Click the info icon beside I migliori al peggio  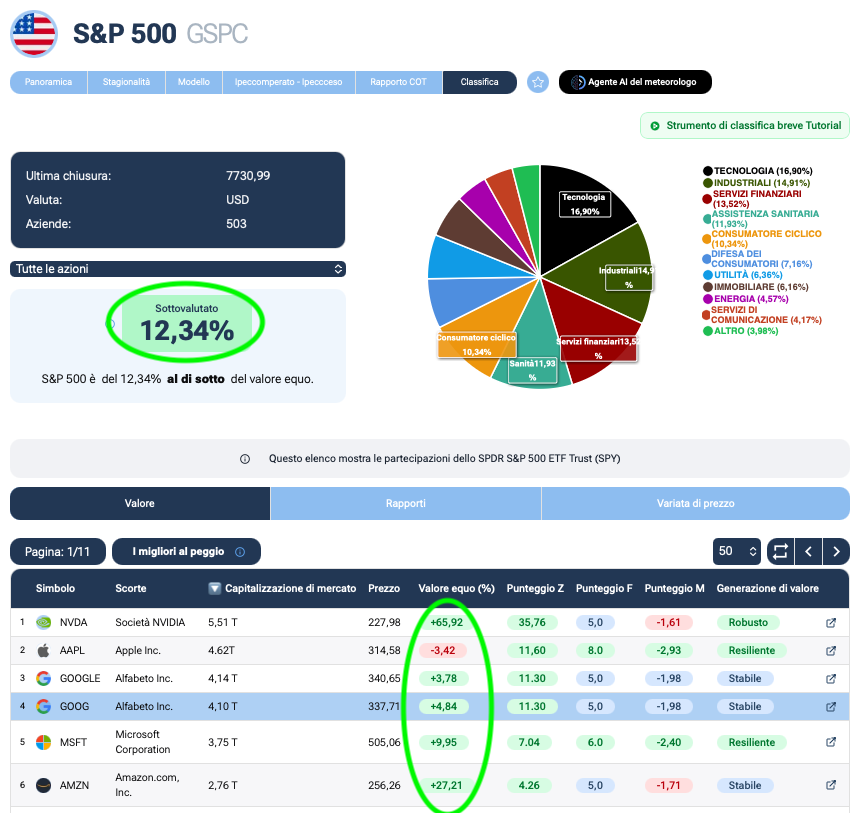pyautogui.click(x=240, y=552)
